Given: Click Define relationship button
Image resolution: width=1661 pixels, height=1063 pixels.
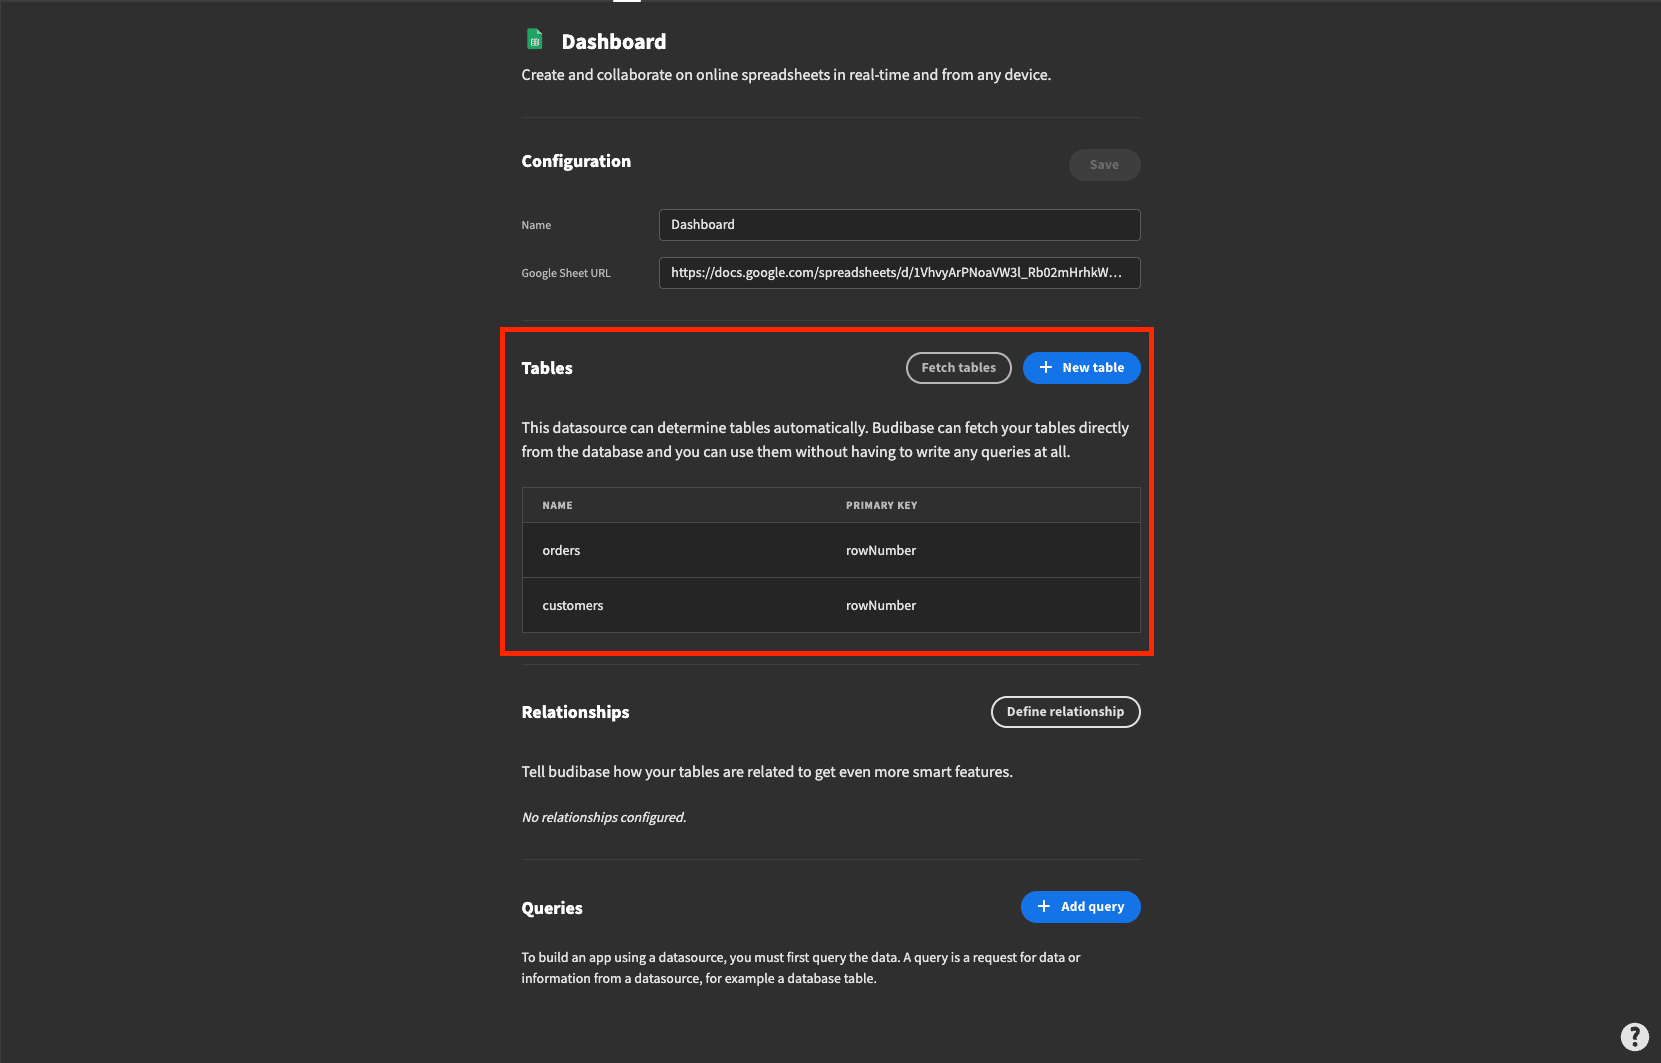Looking at the screenshot, I should coord(1065,712).
